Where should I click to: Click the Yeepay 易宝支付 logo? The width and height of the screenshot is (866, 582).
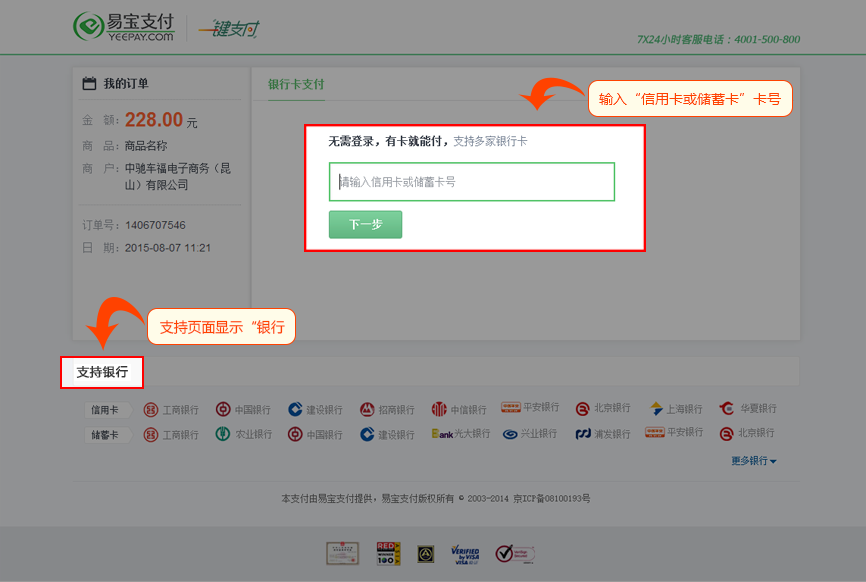pos(124,27)
